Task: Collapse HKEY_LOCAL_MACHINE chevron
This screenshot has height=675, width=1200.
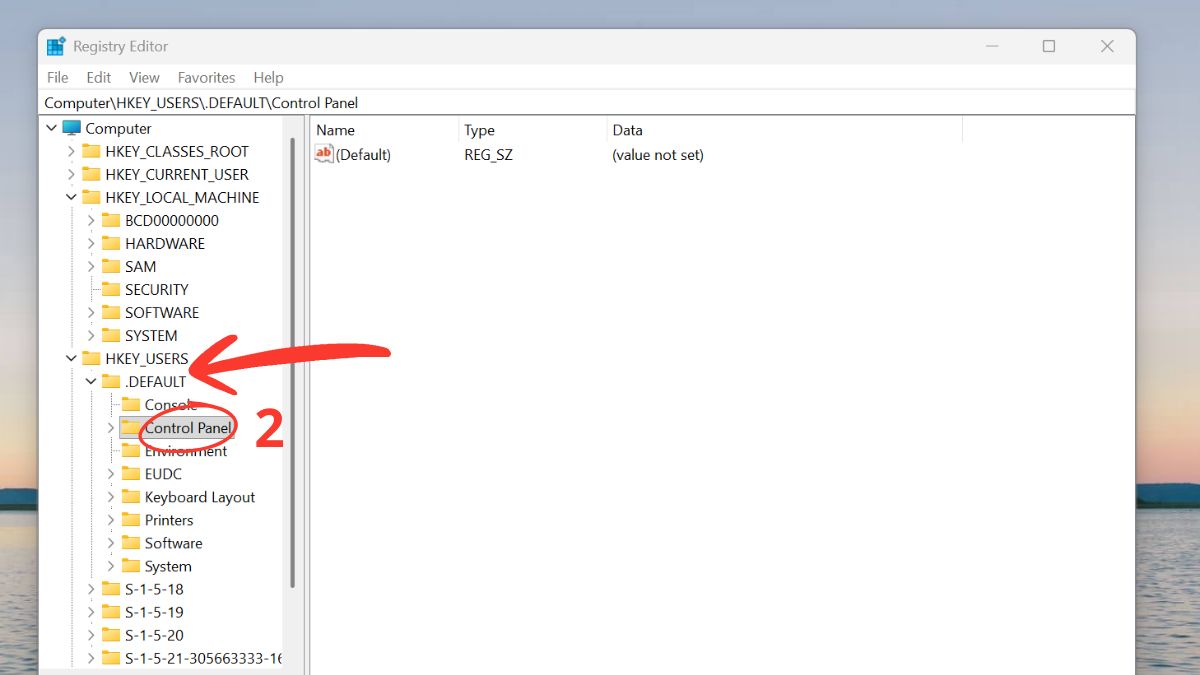Action: (x=71, y=197)
